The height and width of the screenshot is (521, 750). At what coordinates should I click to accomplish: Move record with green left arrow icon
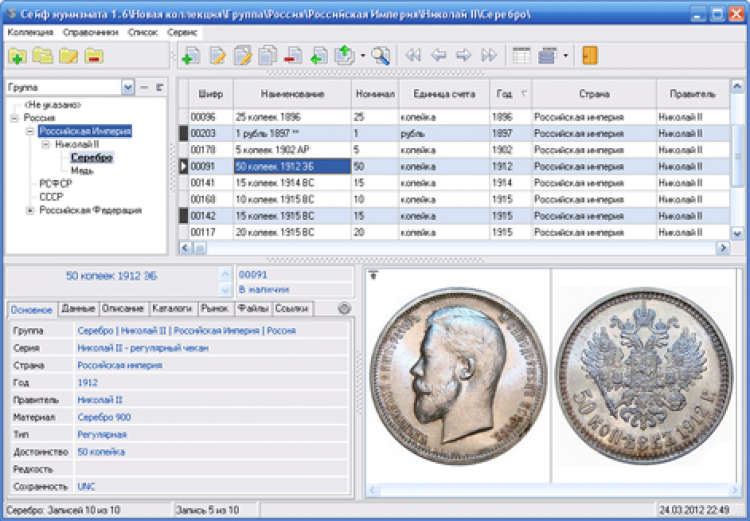point(319,55)
